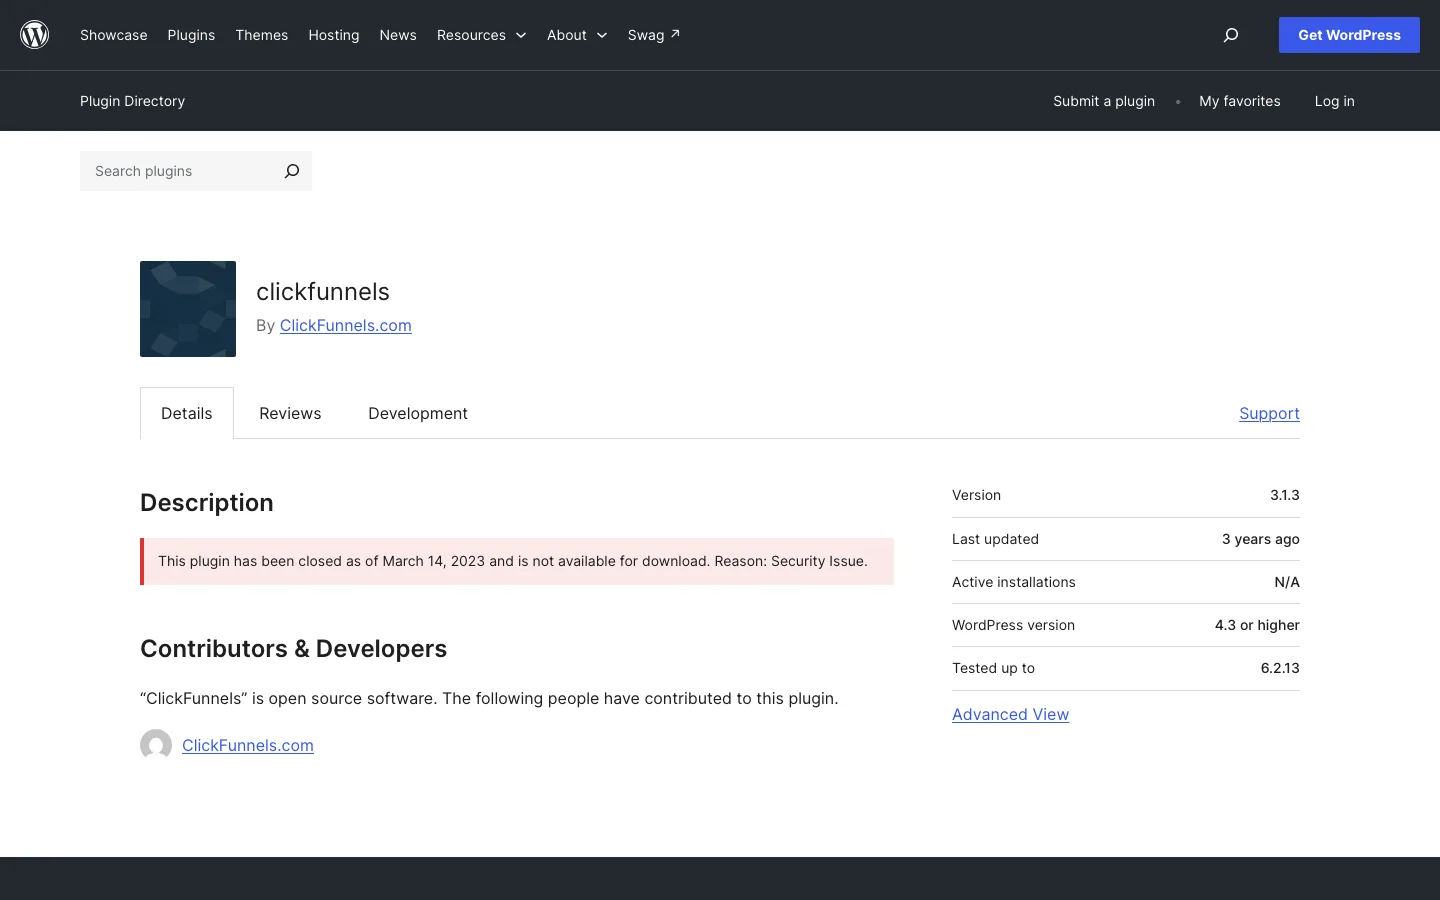This screenshot has width=1440, height=900.
Task: Submit the plugin search magnifier button
Action: tap(292, 171)
